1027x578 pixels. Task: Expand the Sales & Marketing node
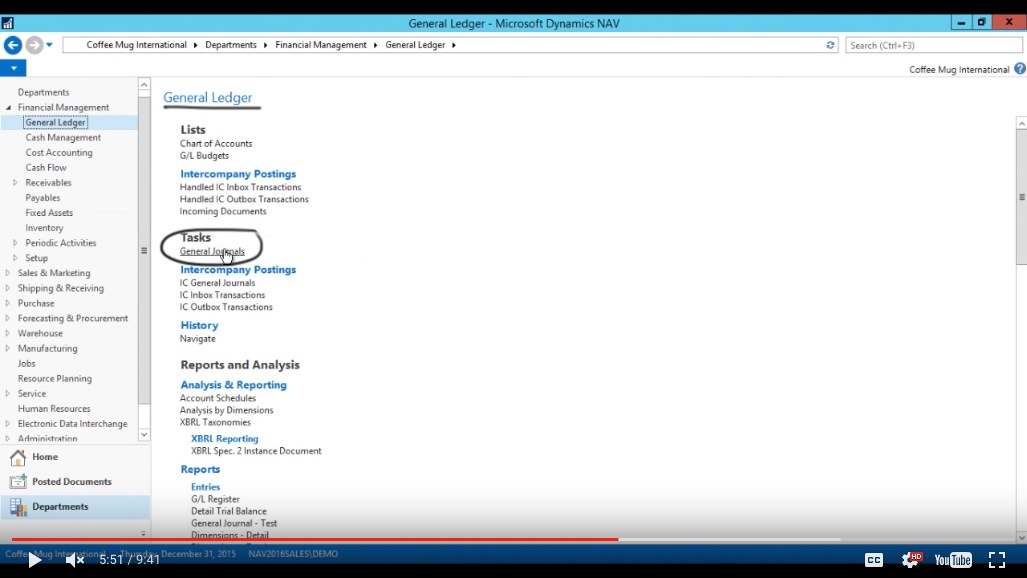point(8,273)
